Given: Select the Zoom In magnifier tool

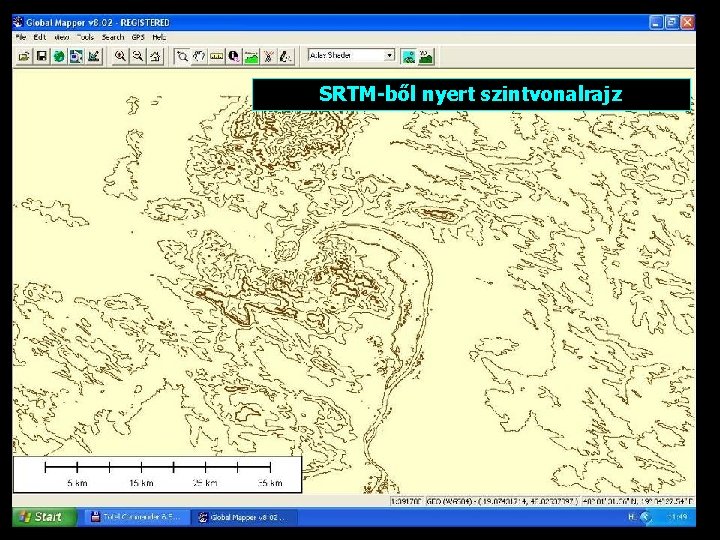Looking at the screenshot, I should tap(120, 56).
